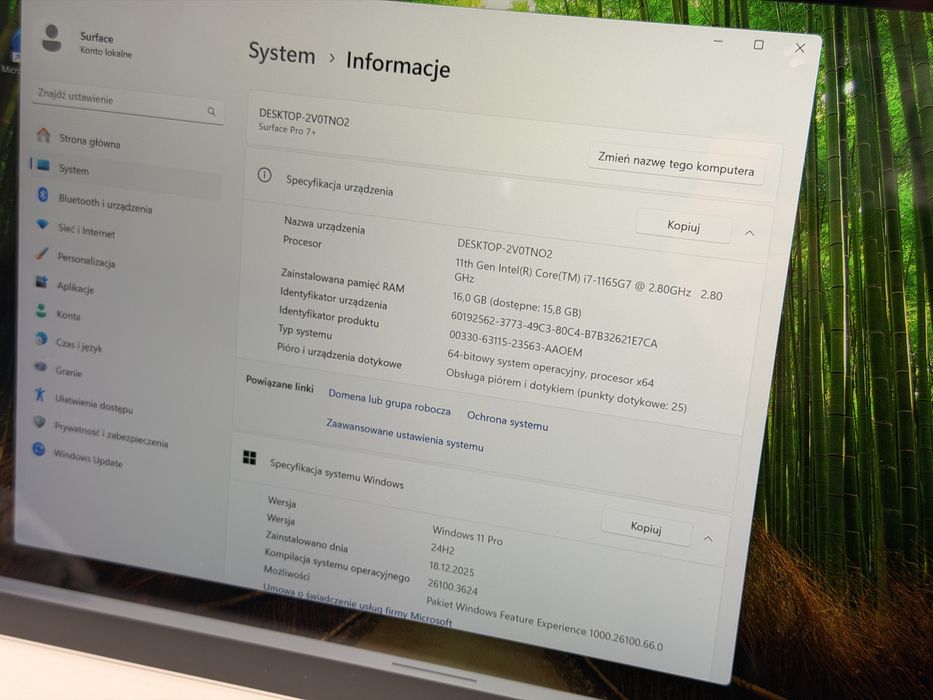Click the Surface user avatar icon

click(x=52, y=38)
